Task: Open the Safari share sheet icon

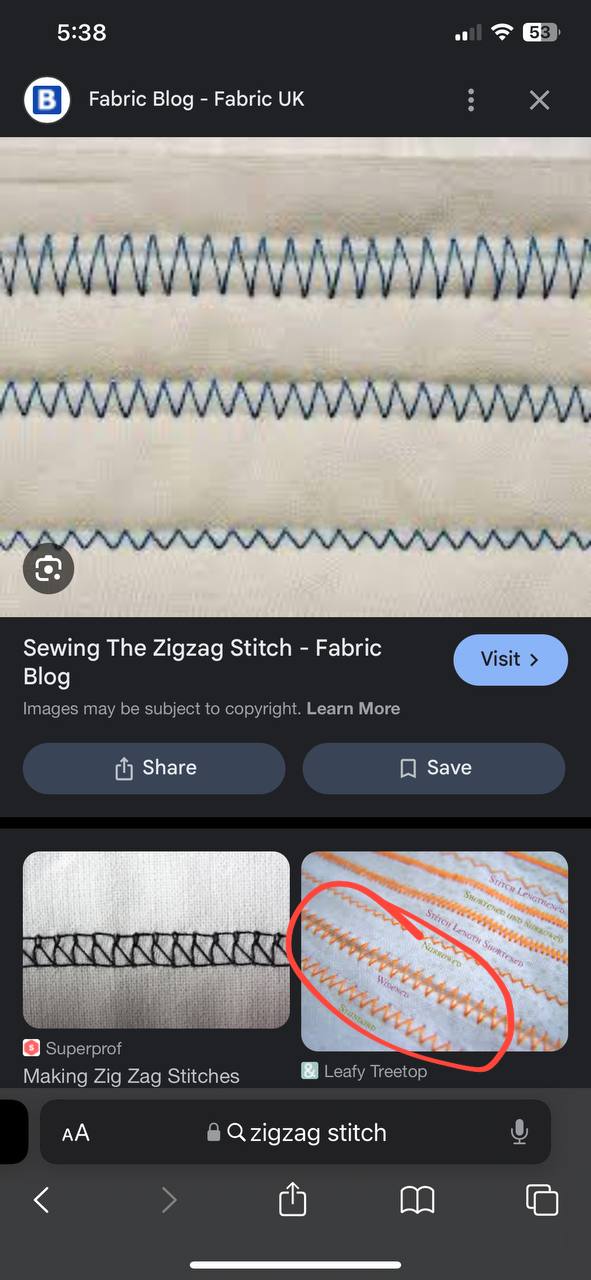Action: [292, 1199]
